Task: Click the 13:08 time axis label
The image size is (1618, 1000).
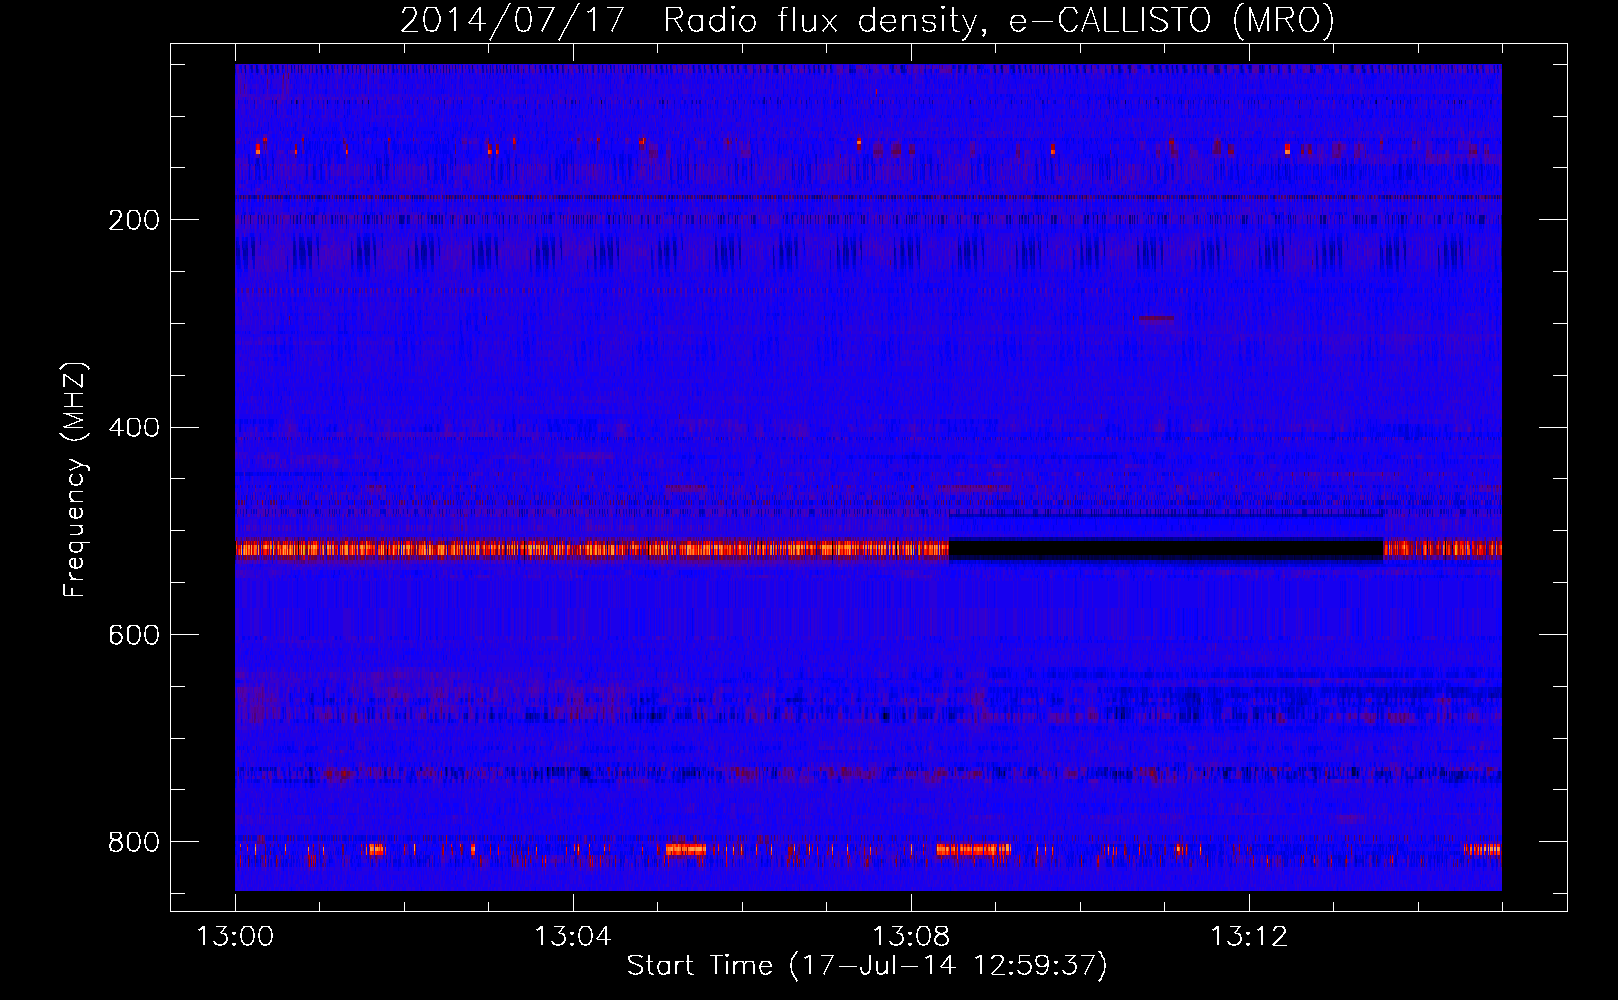Action: 910,937
